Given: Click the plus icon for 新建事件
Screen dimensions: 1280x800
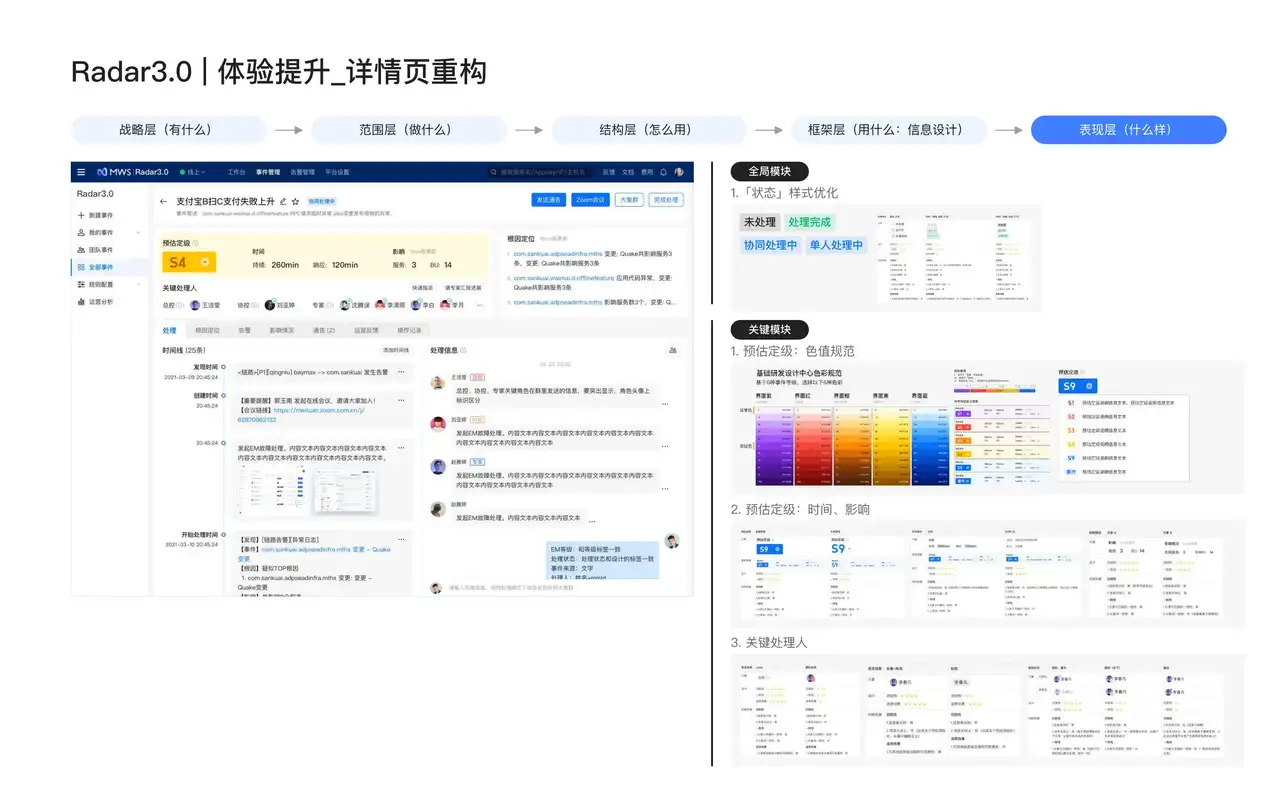Looking at the screenshot, I should [x=81, y=215].
